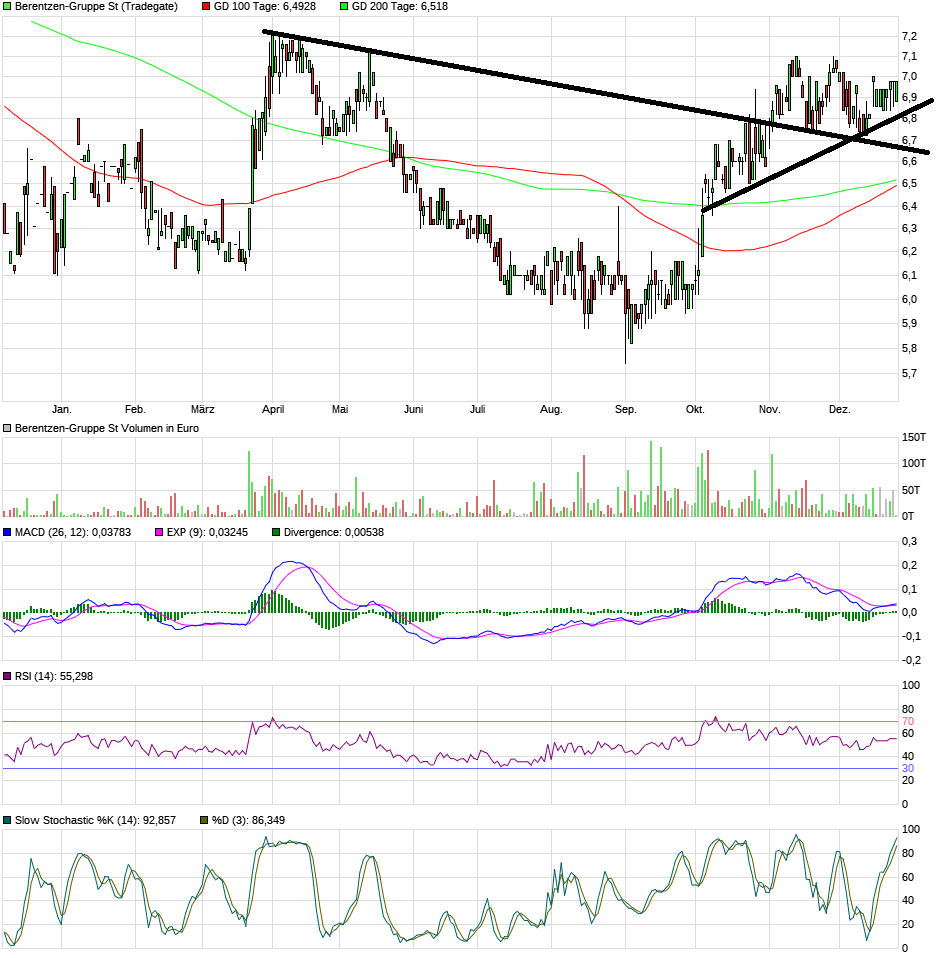
Task: Click the 7,0 price axis value
Action: coord(909,77)
